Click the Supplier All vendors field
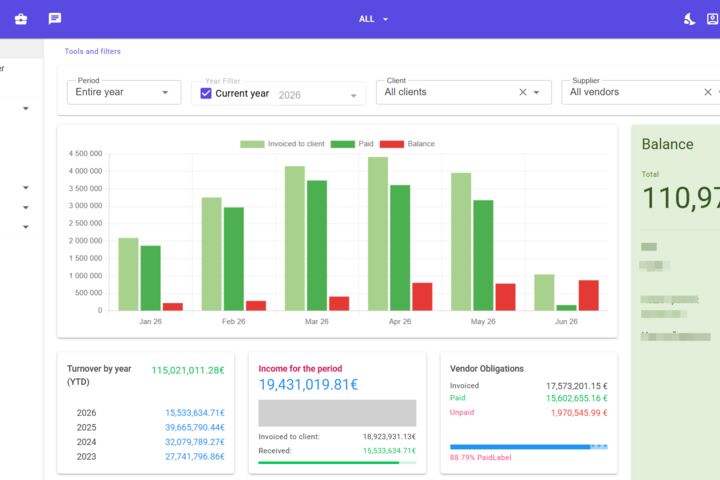Screen dimensions: 720x480 (641, 92)
